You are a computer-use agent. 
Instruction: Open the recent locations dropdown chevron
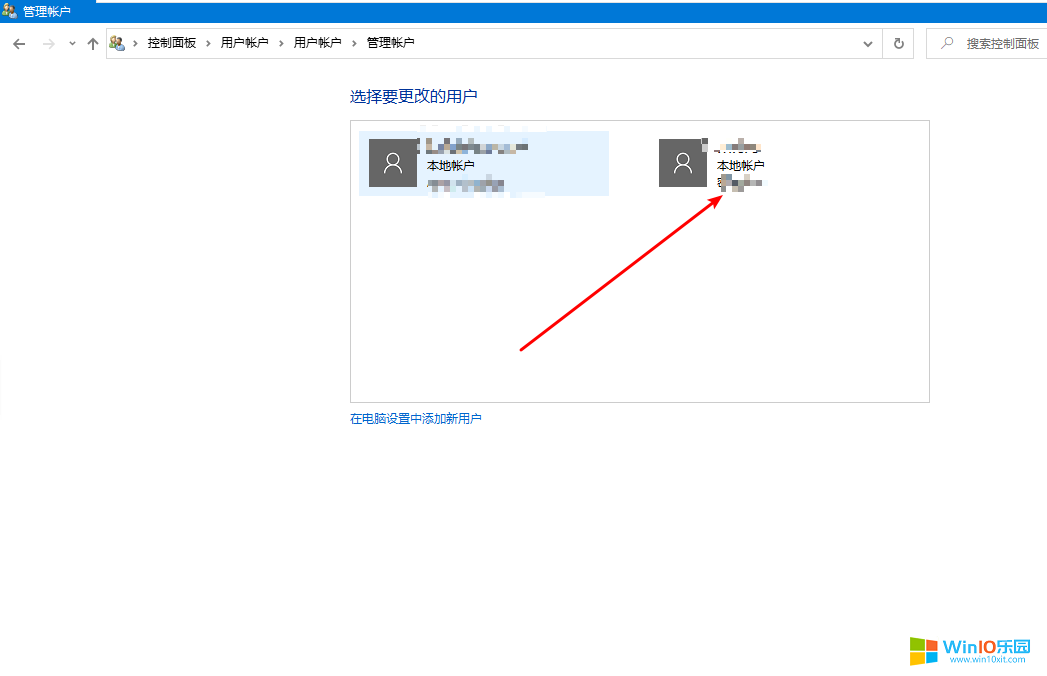pyautogui.click(x=72, y=44)
